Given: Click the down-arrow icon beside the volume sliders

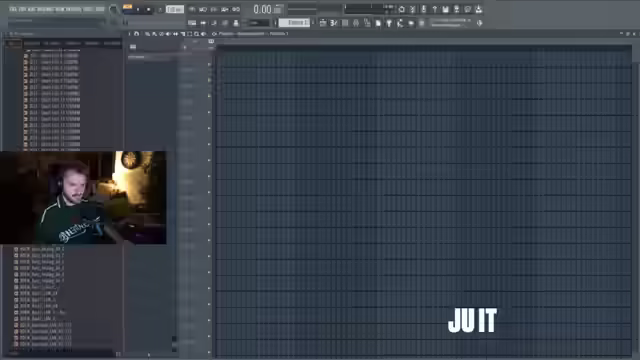Looking at the screenshot, I should click(x=480, y=23).
